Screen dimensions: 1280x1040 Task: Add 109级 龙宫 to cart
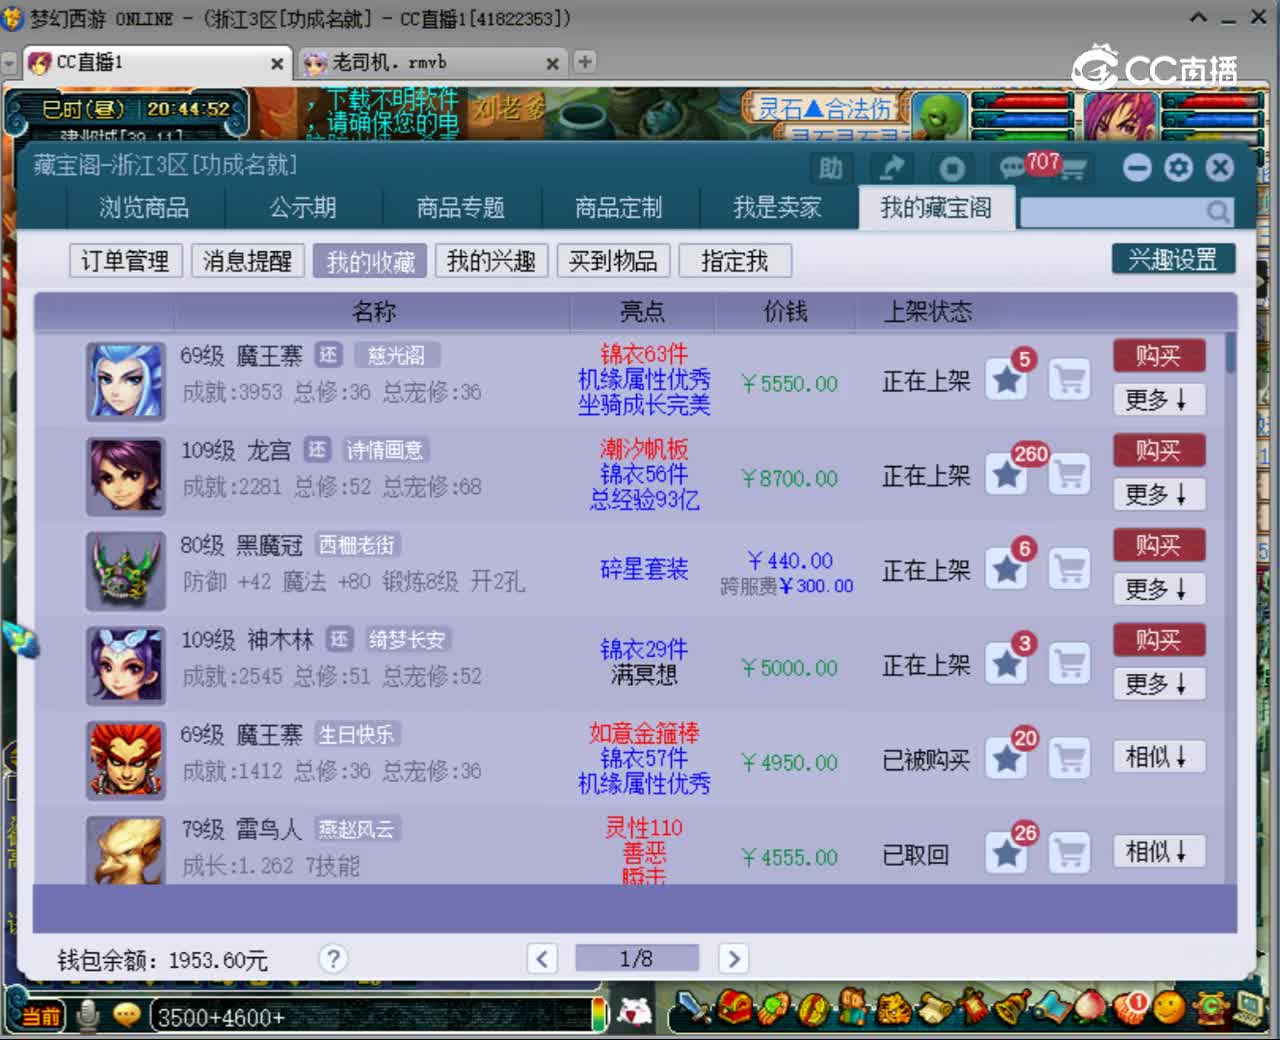point(1070,474)
